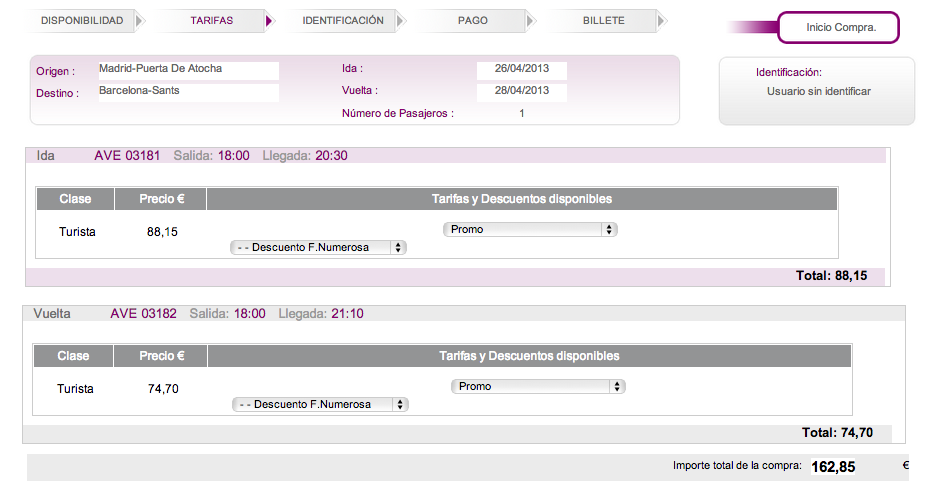This screenshot has width=929, height=482.
Task: Click the arrow after PAGO step
Action: click(530, 21)
